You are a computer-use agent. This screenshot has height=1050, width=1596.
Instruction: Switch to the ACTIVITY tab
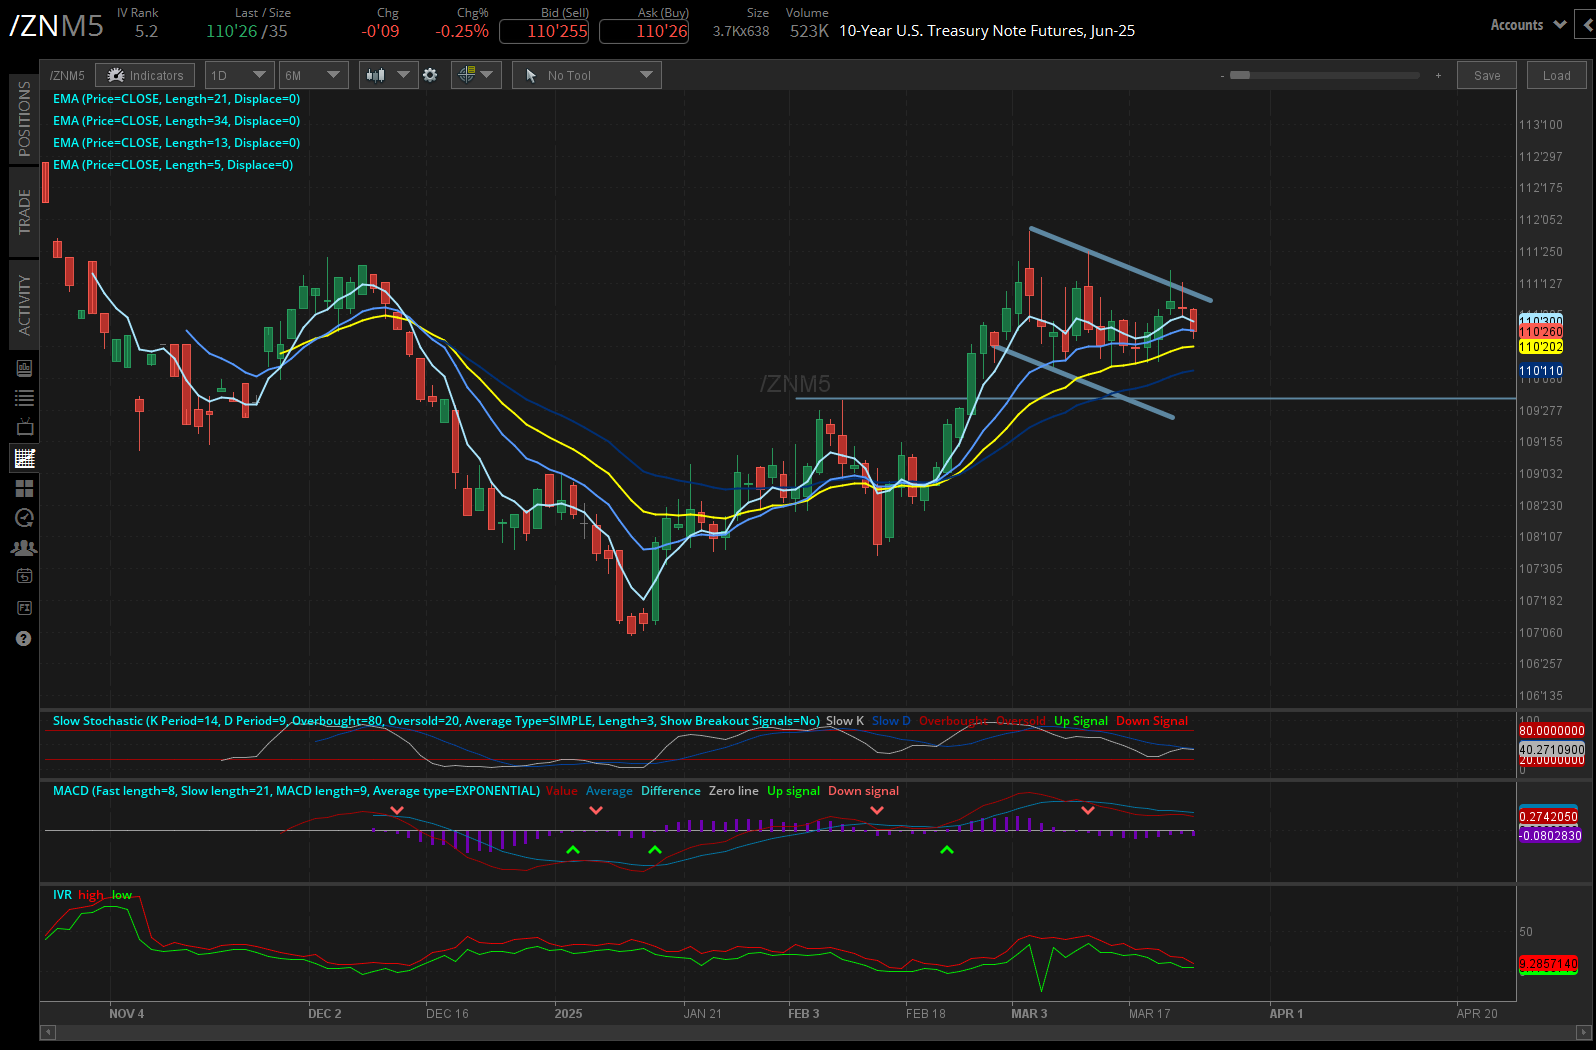click(x=25, y=305)
